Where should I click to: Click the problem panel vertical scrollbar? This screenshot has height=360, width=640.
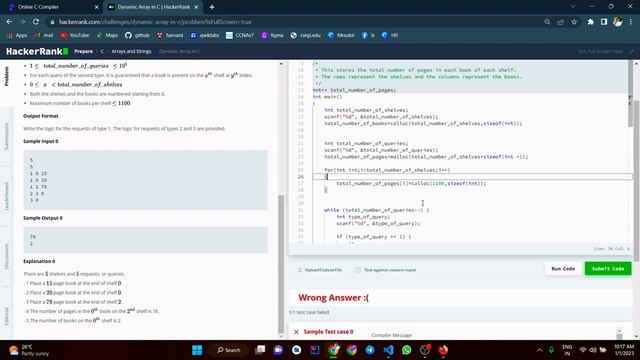[281, 264]
